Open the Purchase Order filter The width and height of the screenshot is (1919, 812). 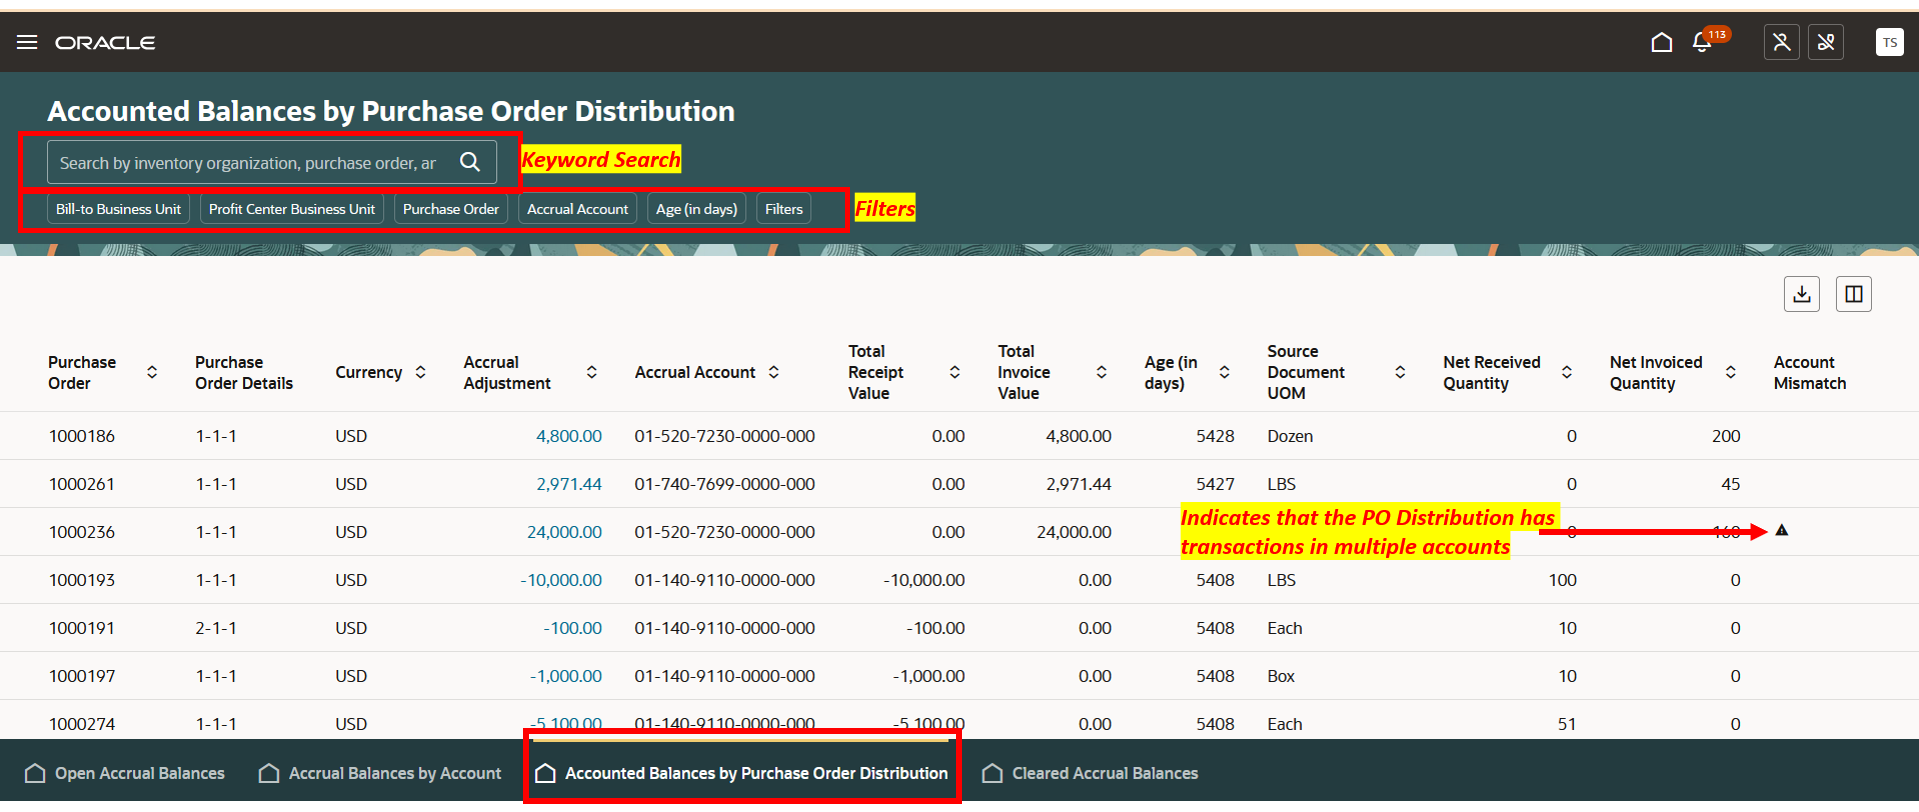(x=451, y=209)
